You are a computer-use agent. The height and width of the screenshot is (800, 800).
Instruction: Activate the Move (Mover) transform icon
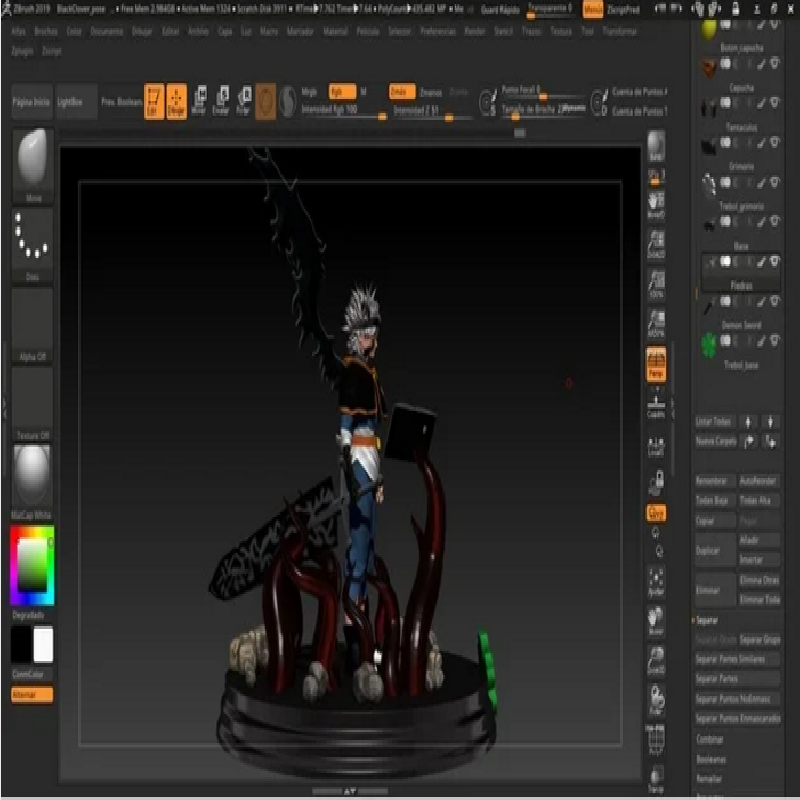(198, 100)
